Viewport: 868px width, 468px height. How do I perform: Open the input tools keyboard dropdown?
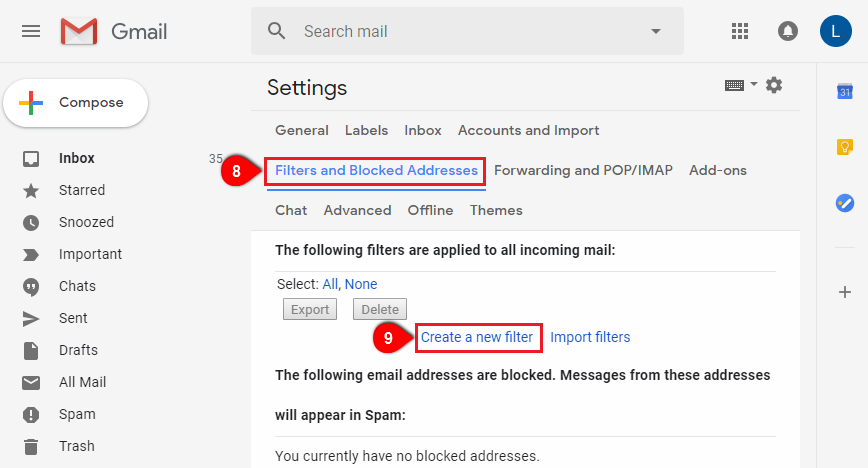click(741, 85)
